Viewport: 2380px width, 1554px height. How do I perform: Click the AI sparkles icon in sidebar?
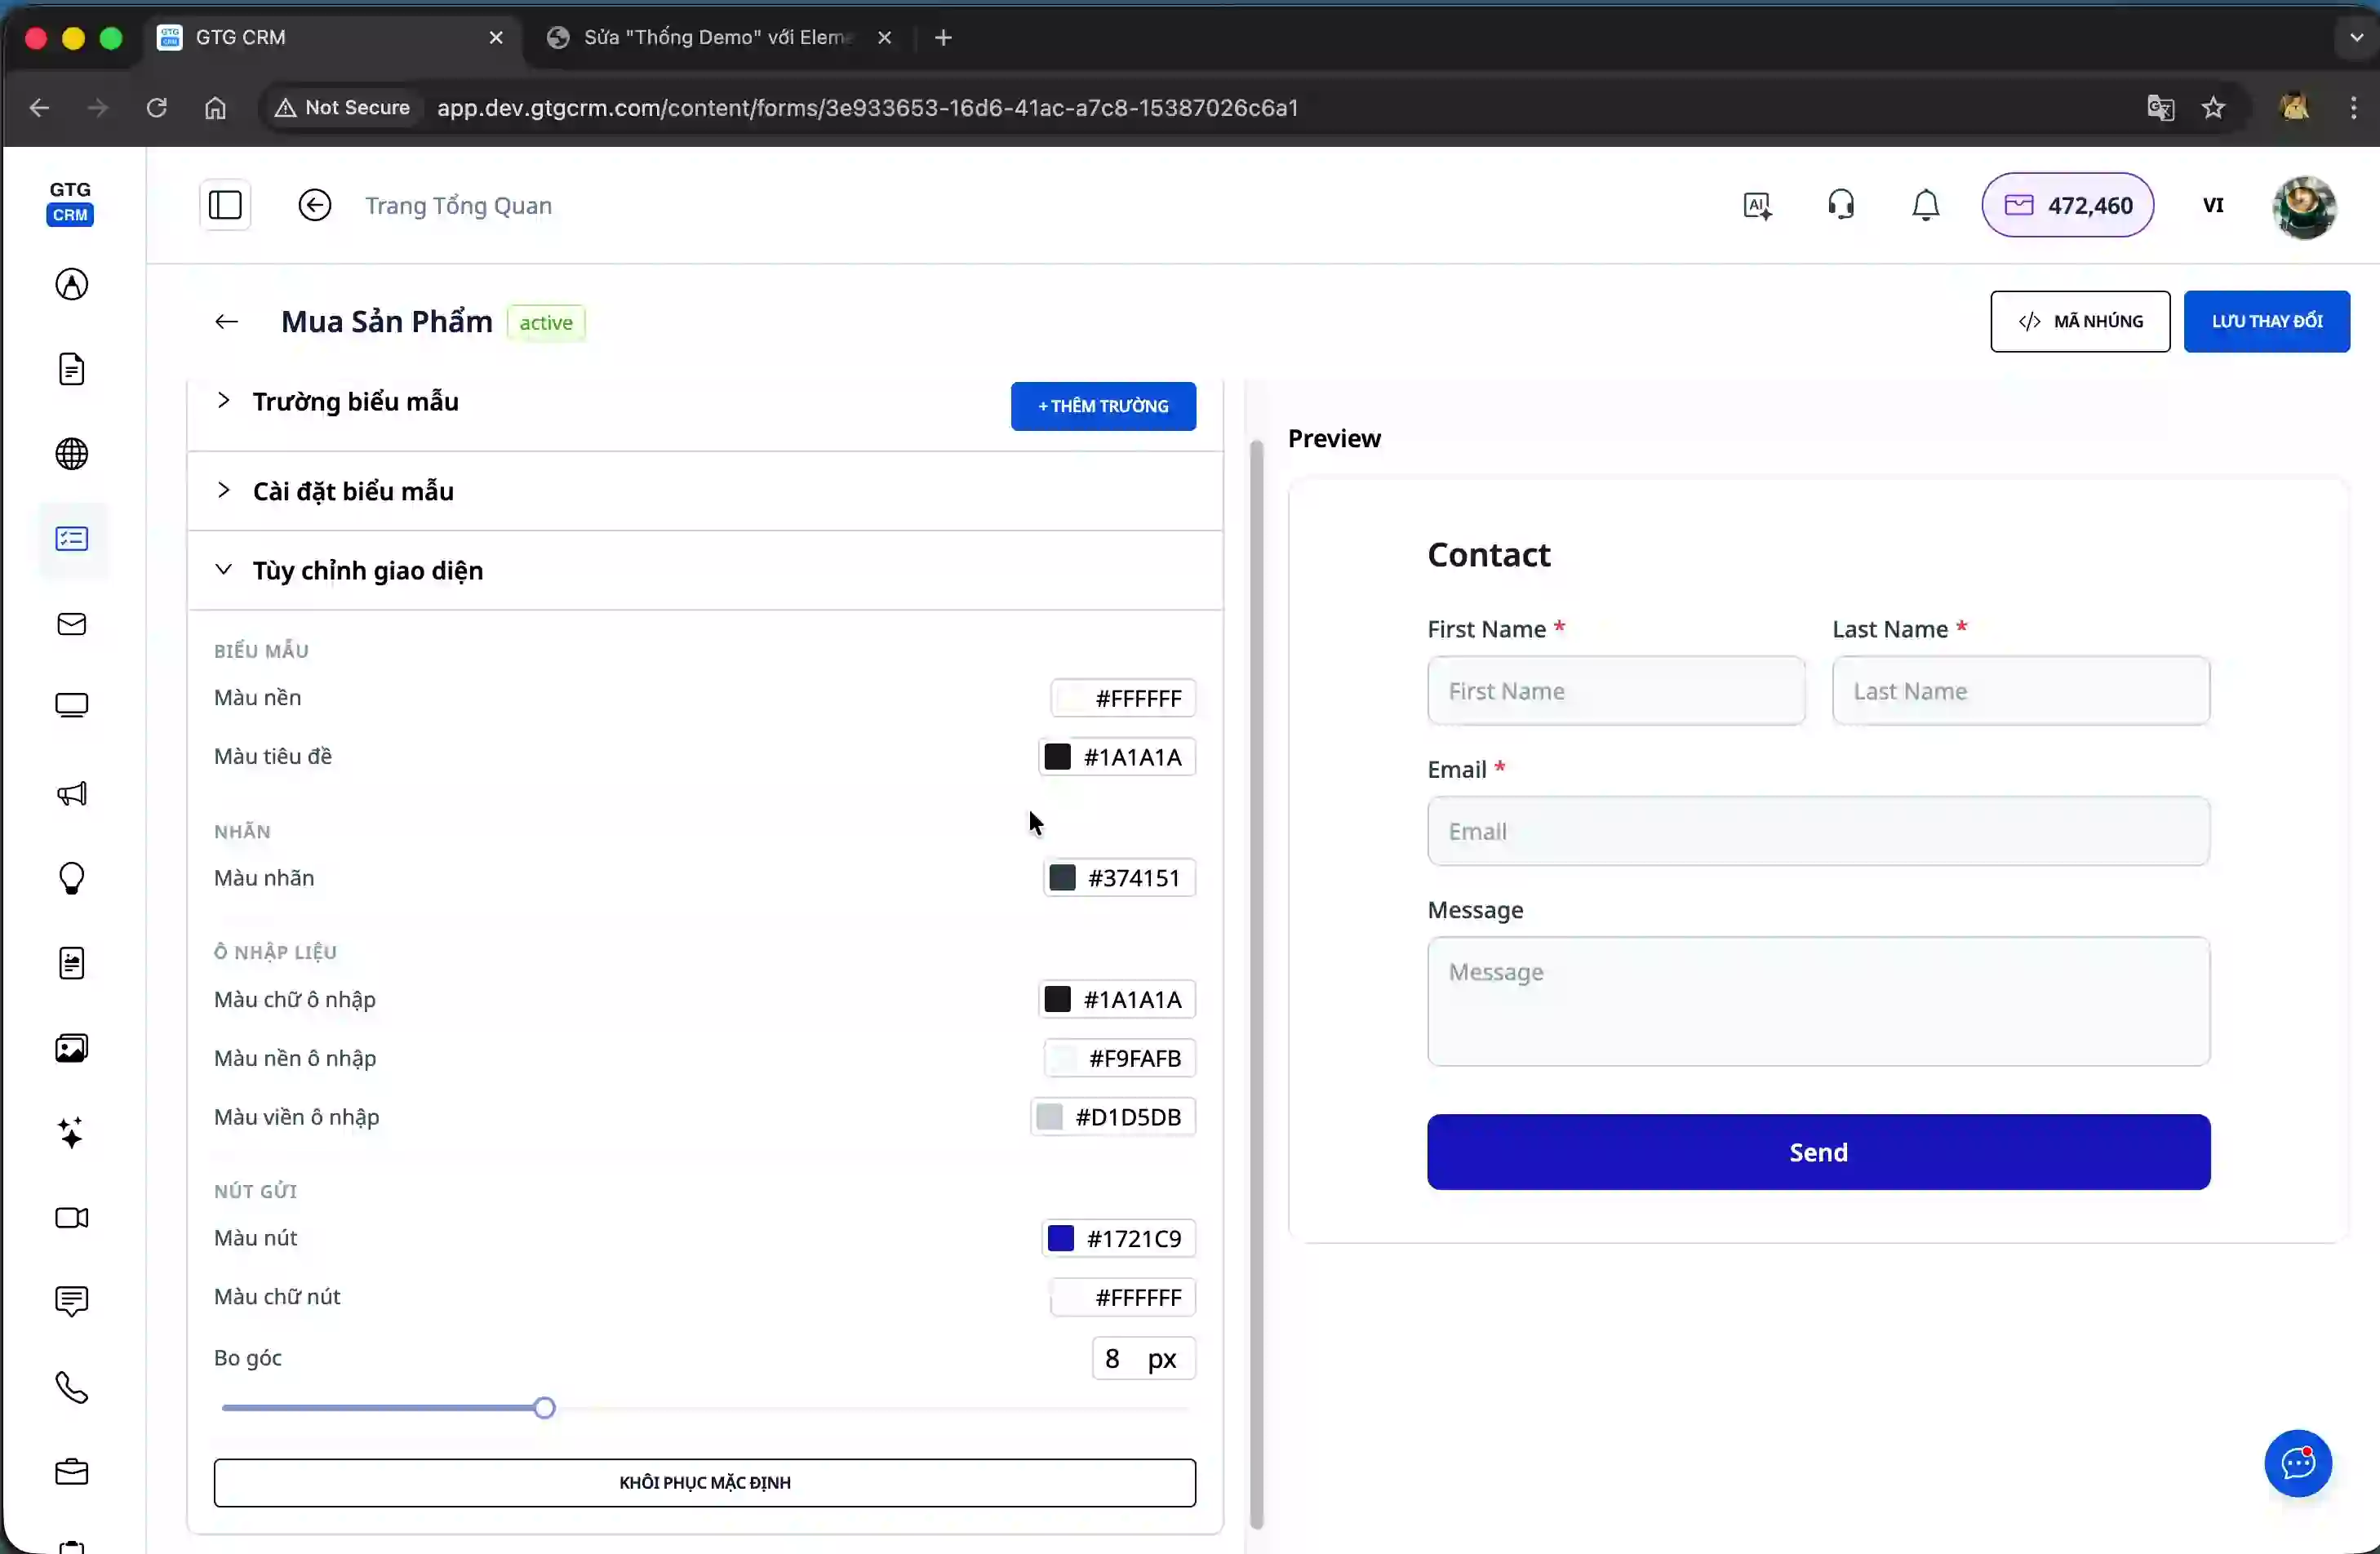click(x=71, y=1132)
